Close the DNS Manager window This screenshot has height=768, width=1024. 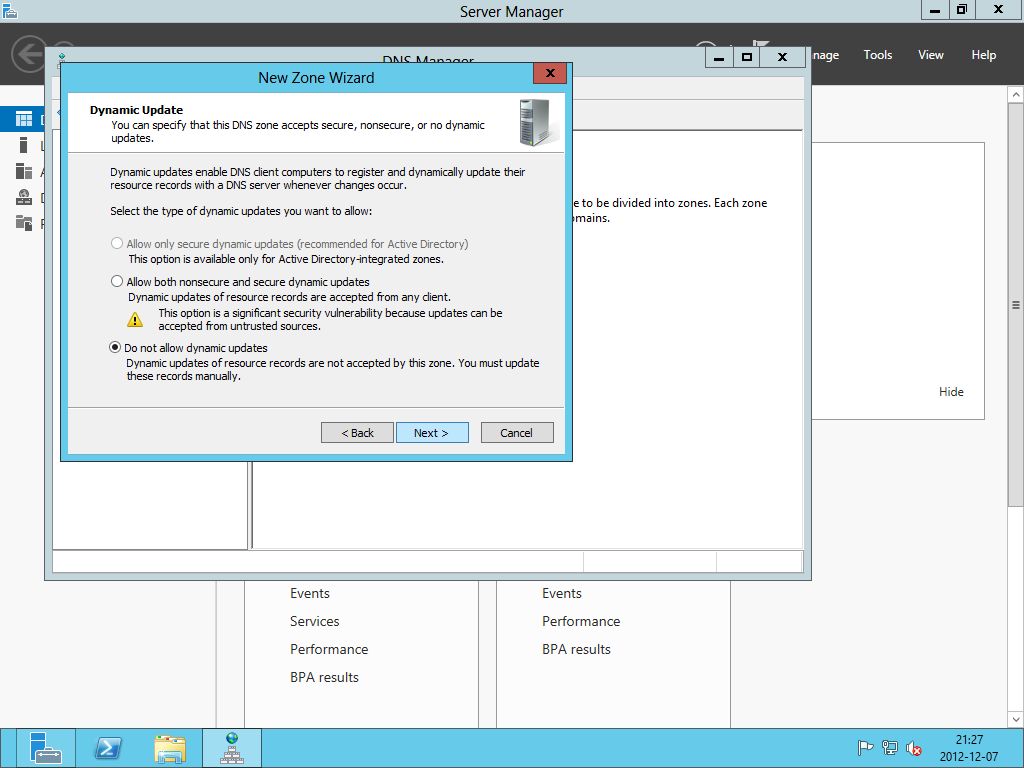click(x=782, y=57)
